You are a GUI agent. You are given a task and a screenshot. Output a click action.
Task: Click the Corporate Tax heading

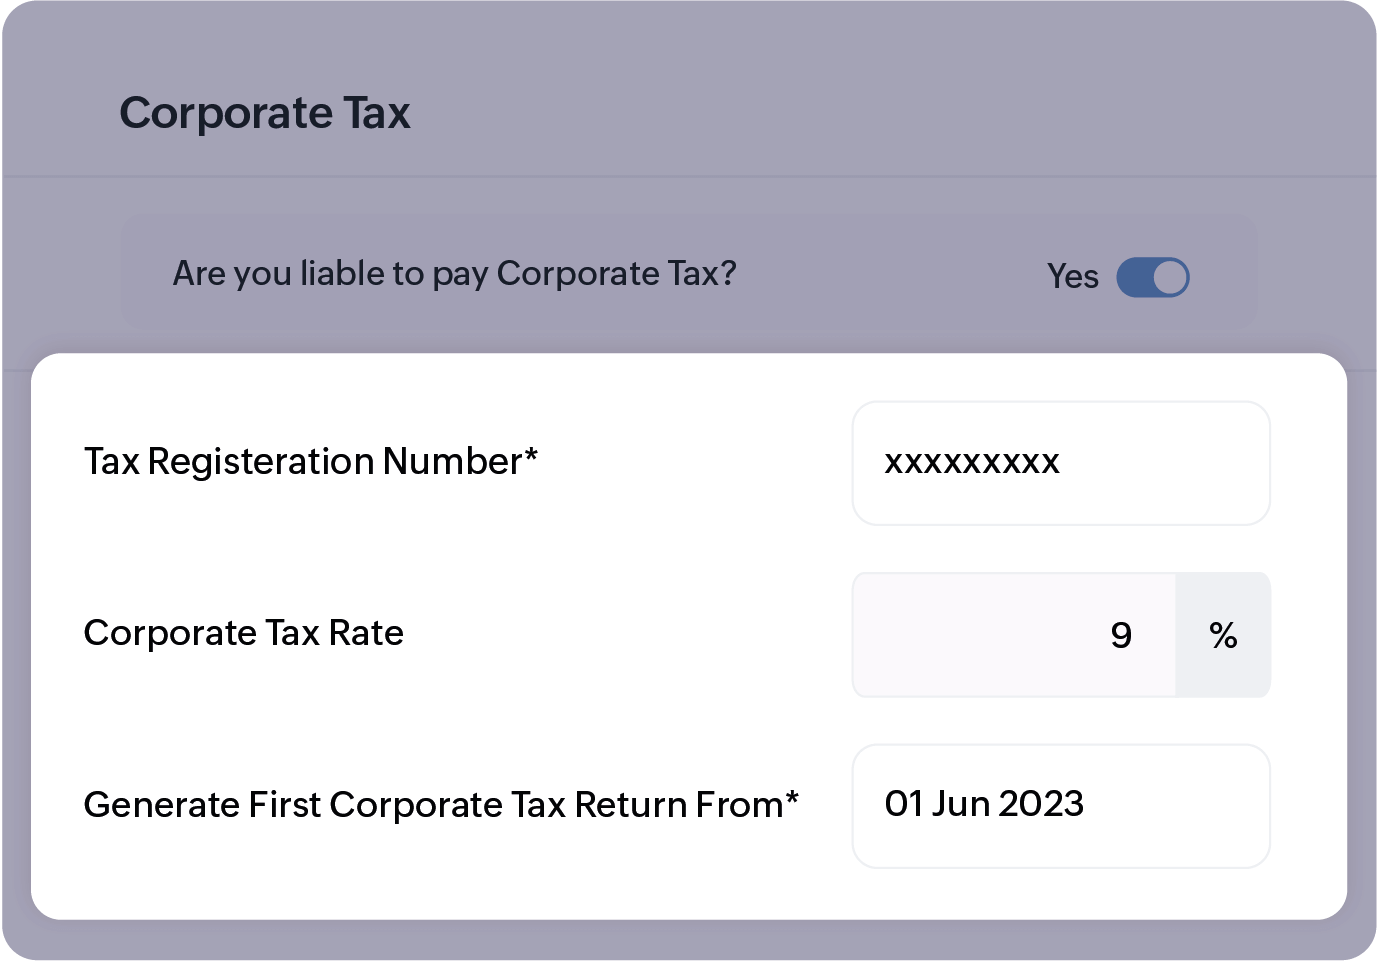[x=265, y=113]
